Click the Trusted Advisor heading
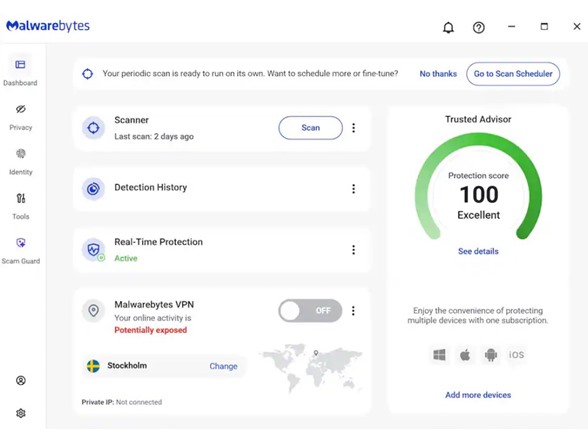Viewport: 588px width, 441px height. tap(478, 119)
